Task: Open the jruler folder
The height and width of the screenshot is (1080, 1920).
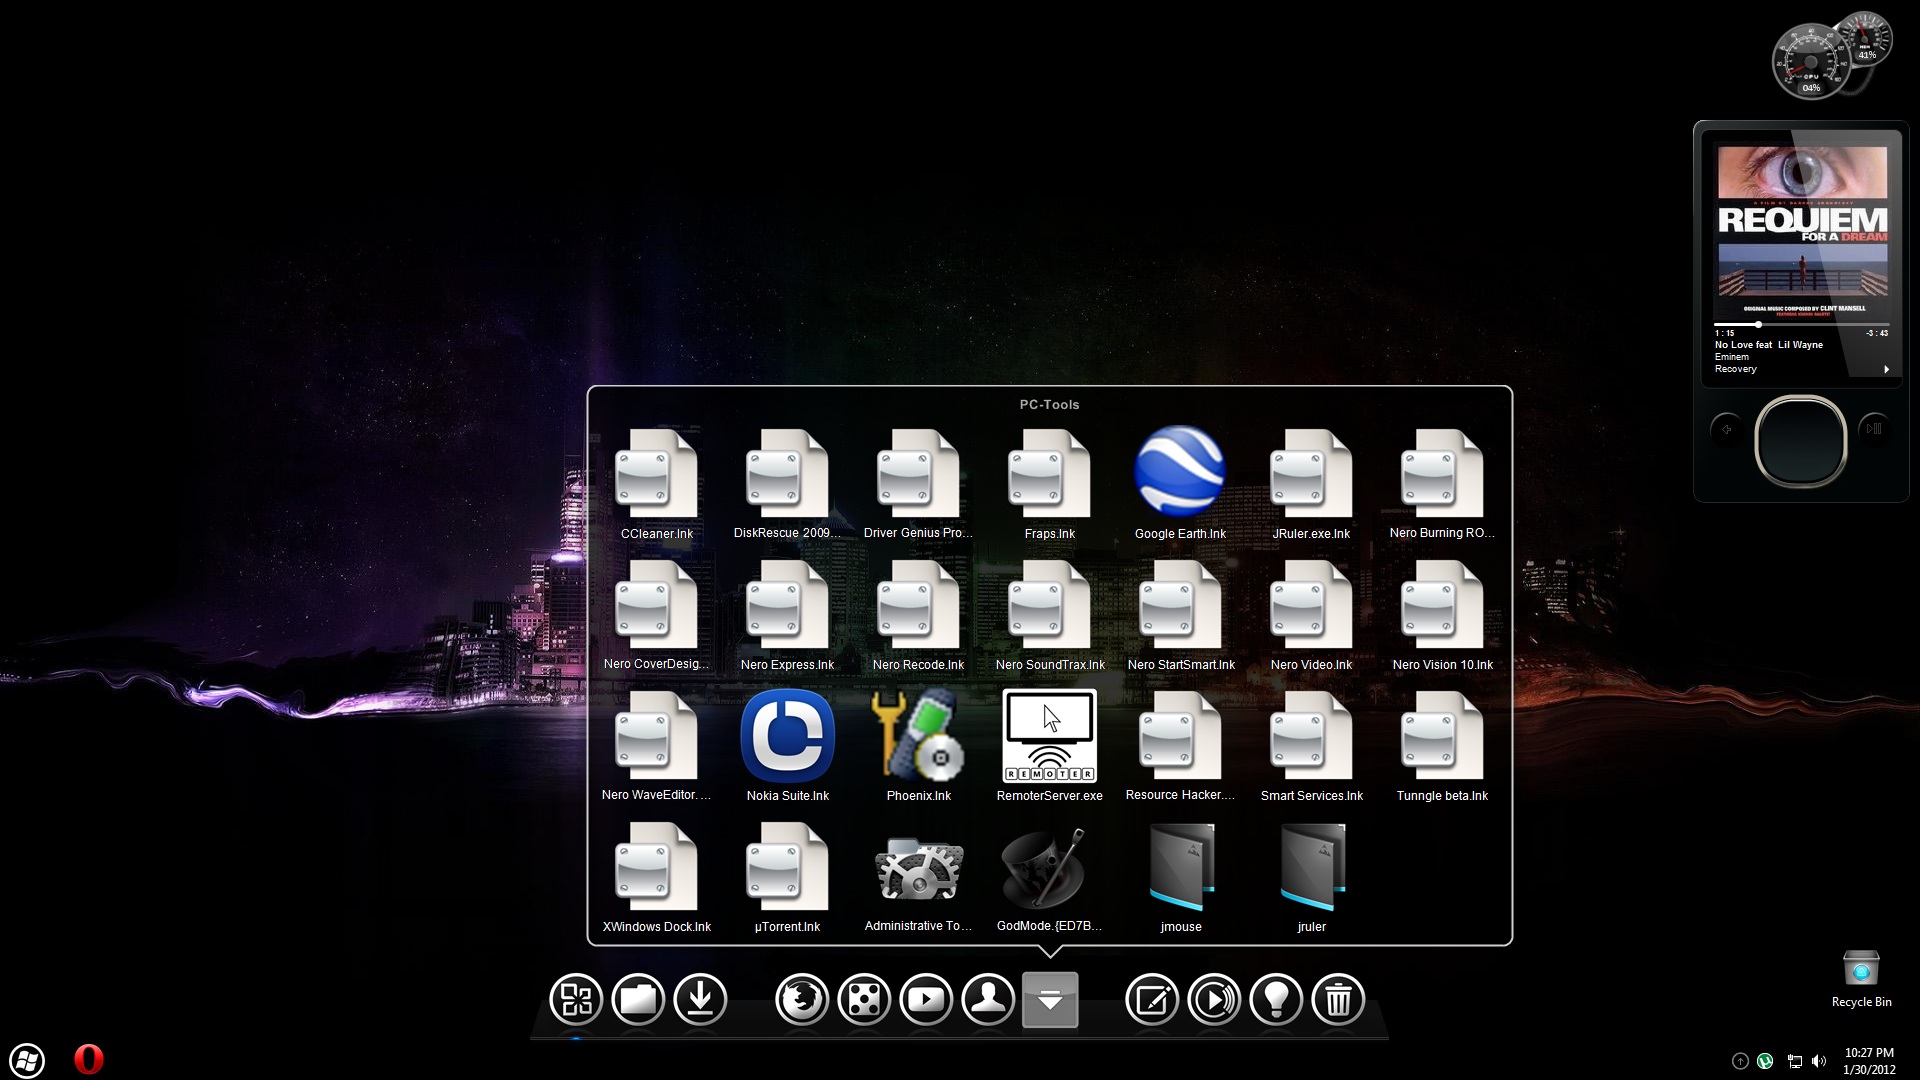Action: [1311, 877]
